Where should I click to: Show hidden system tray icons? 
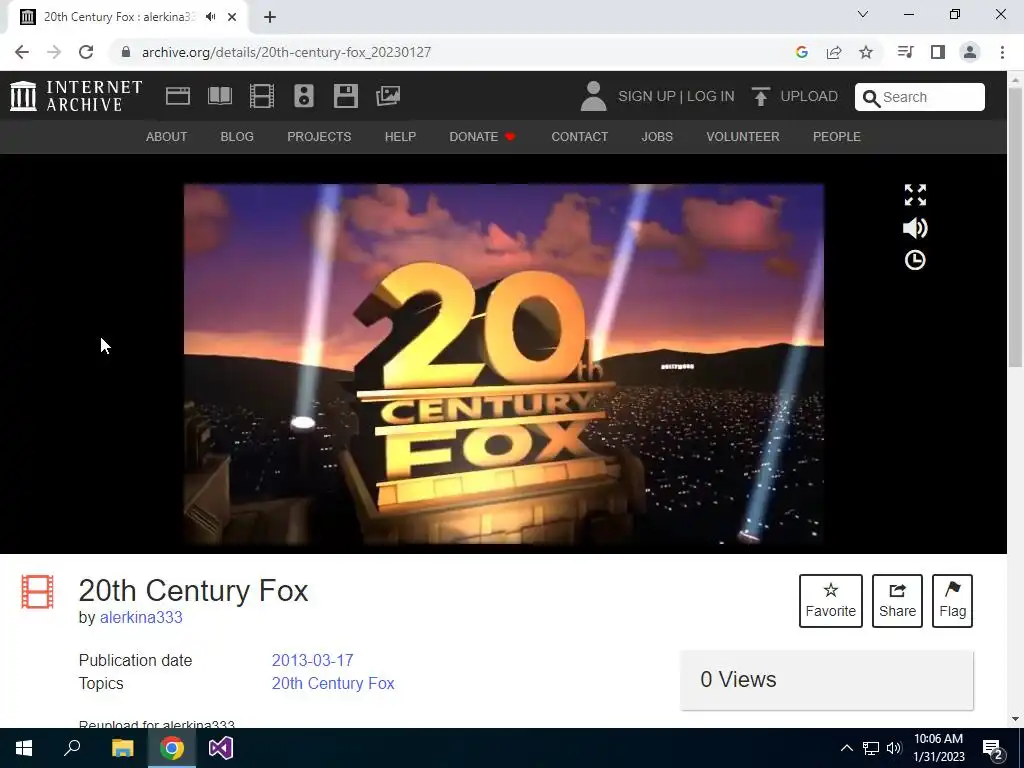(x=846, y=748)
